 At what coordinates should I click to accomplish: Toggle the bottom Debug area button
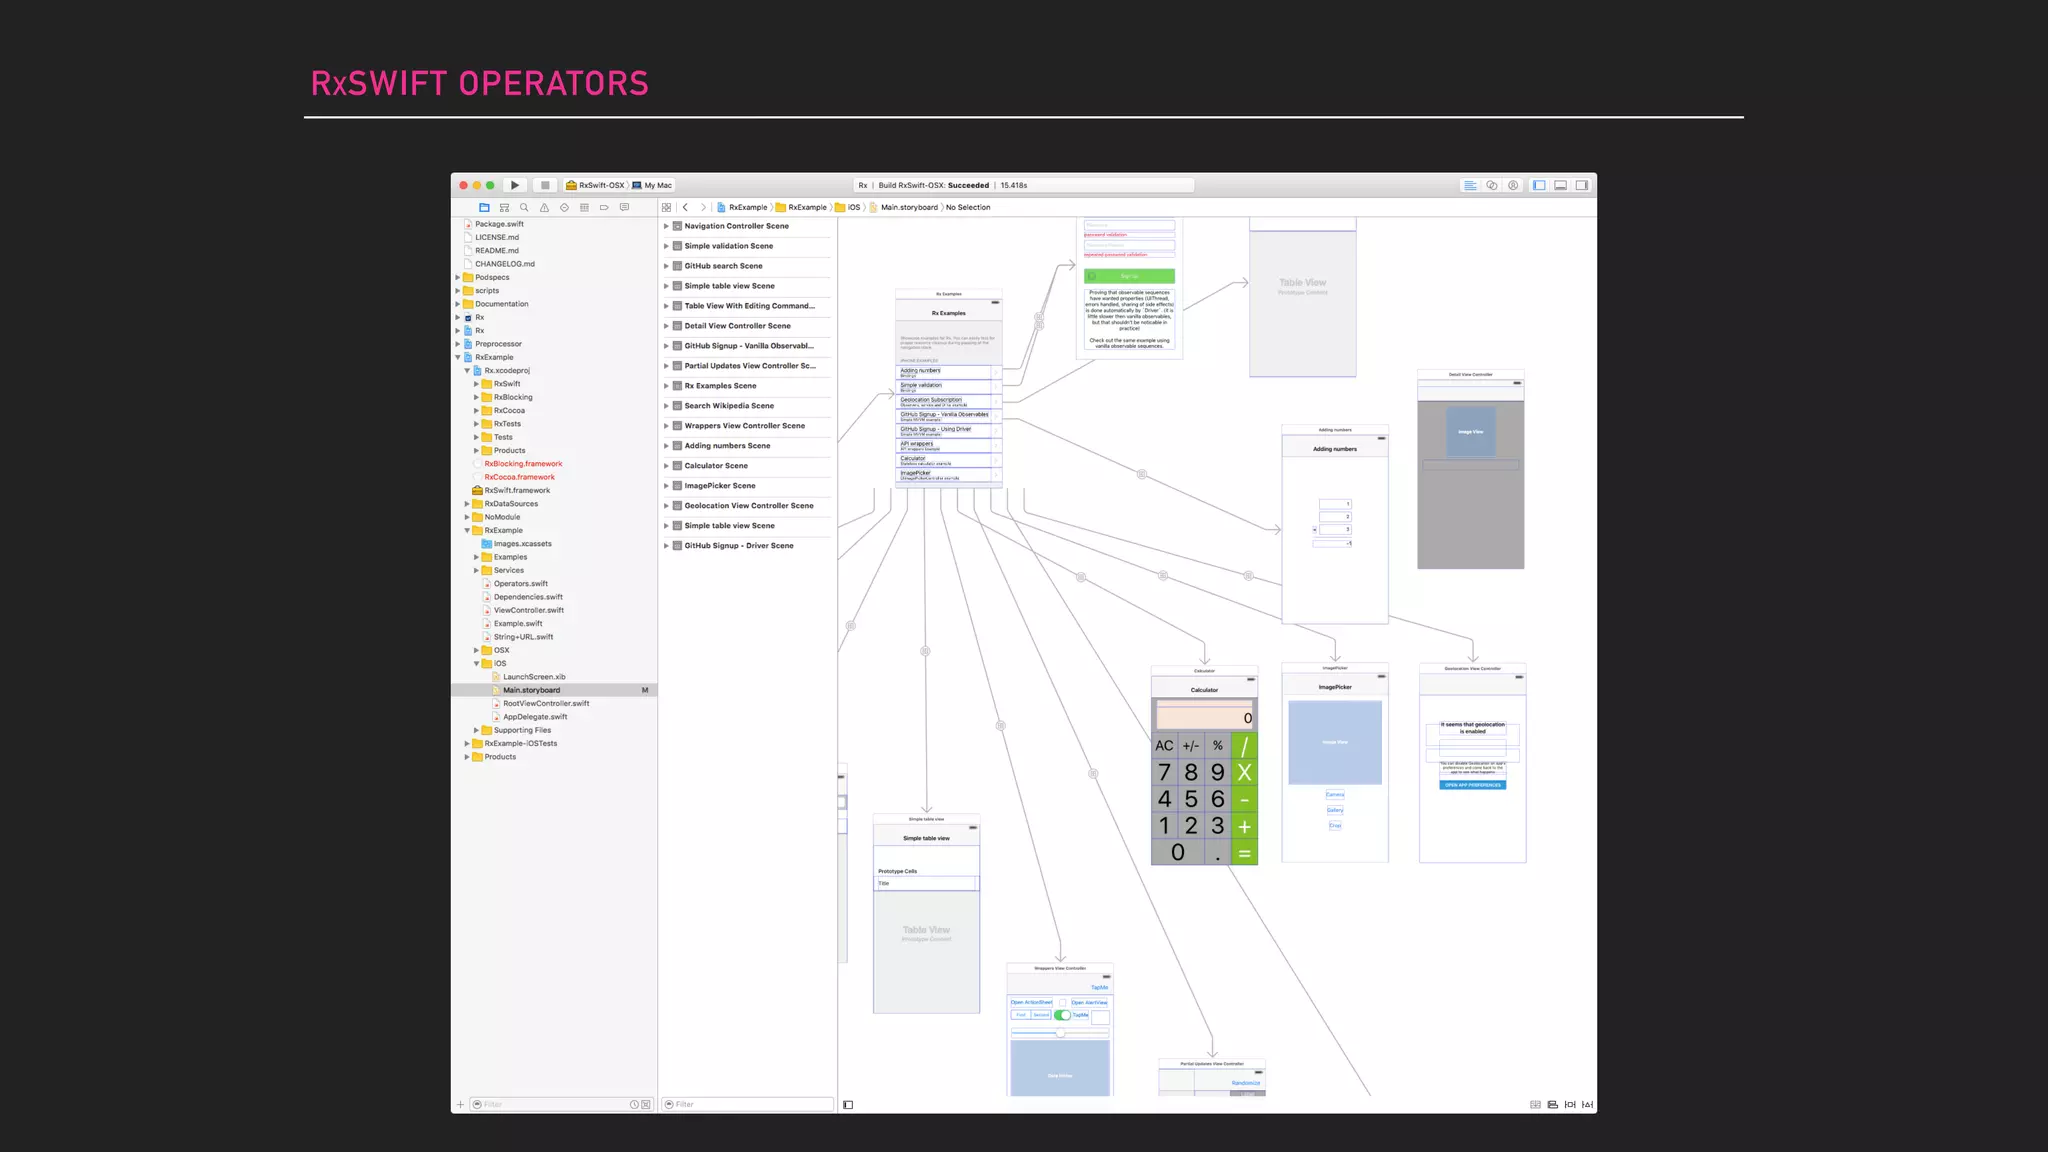pos(1560,185)
